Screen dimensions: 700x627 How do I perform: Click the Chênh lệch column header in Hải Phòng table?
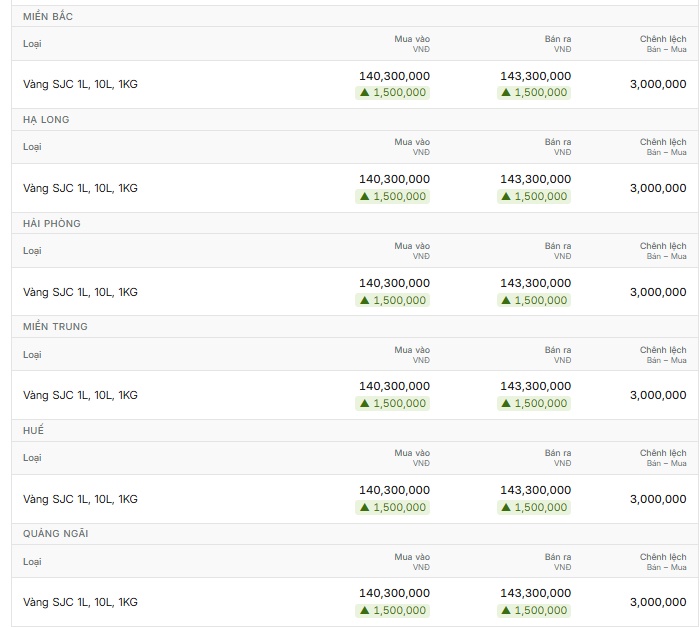(x=663, y=251)
